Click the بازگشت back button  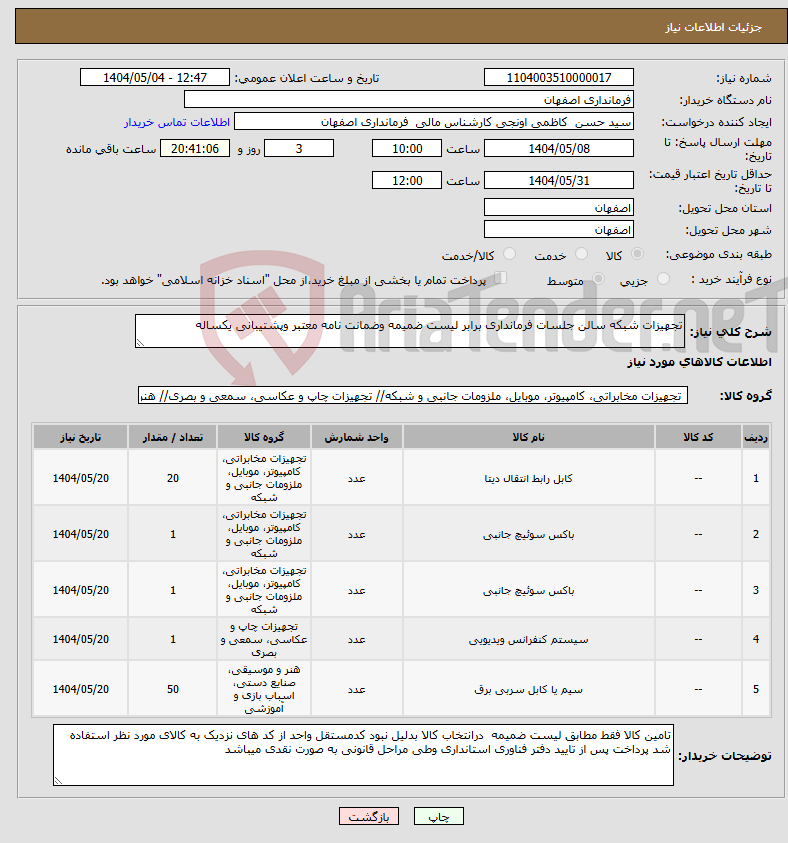369,816
